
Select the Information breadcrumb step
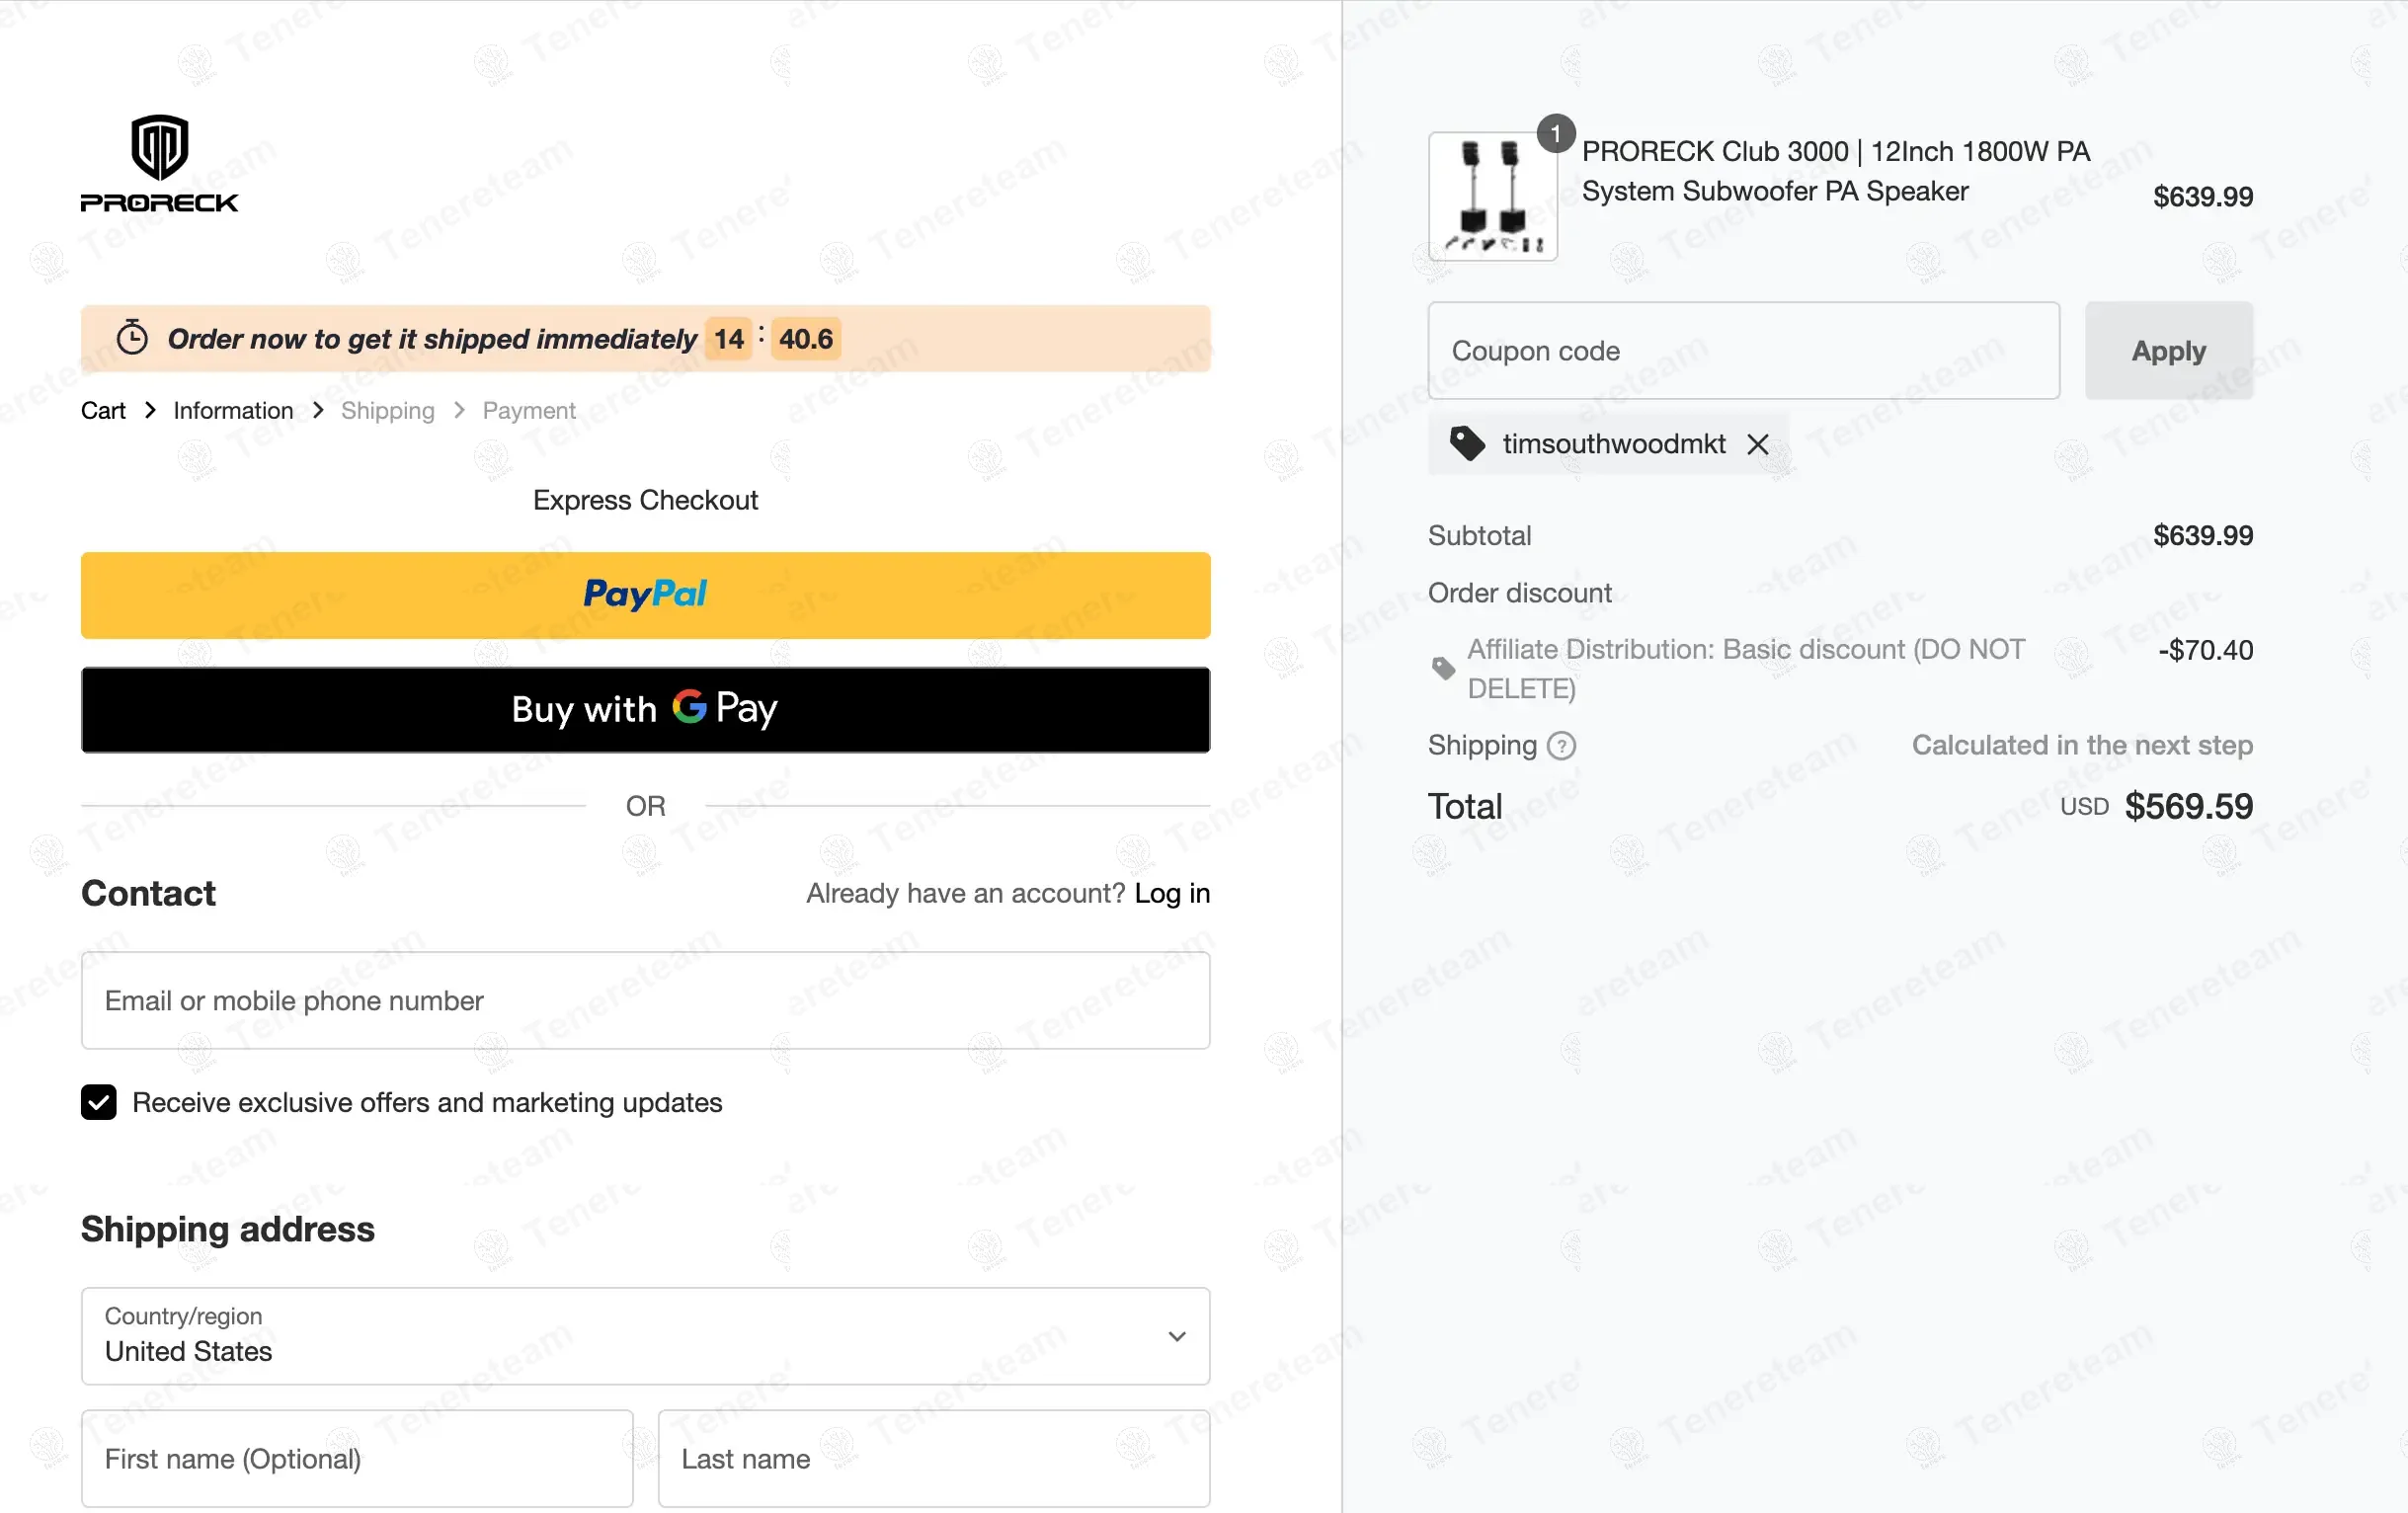click(x=233, y=411)
